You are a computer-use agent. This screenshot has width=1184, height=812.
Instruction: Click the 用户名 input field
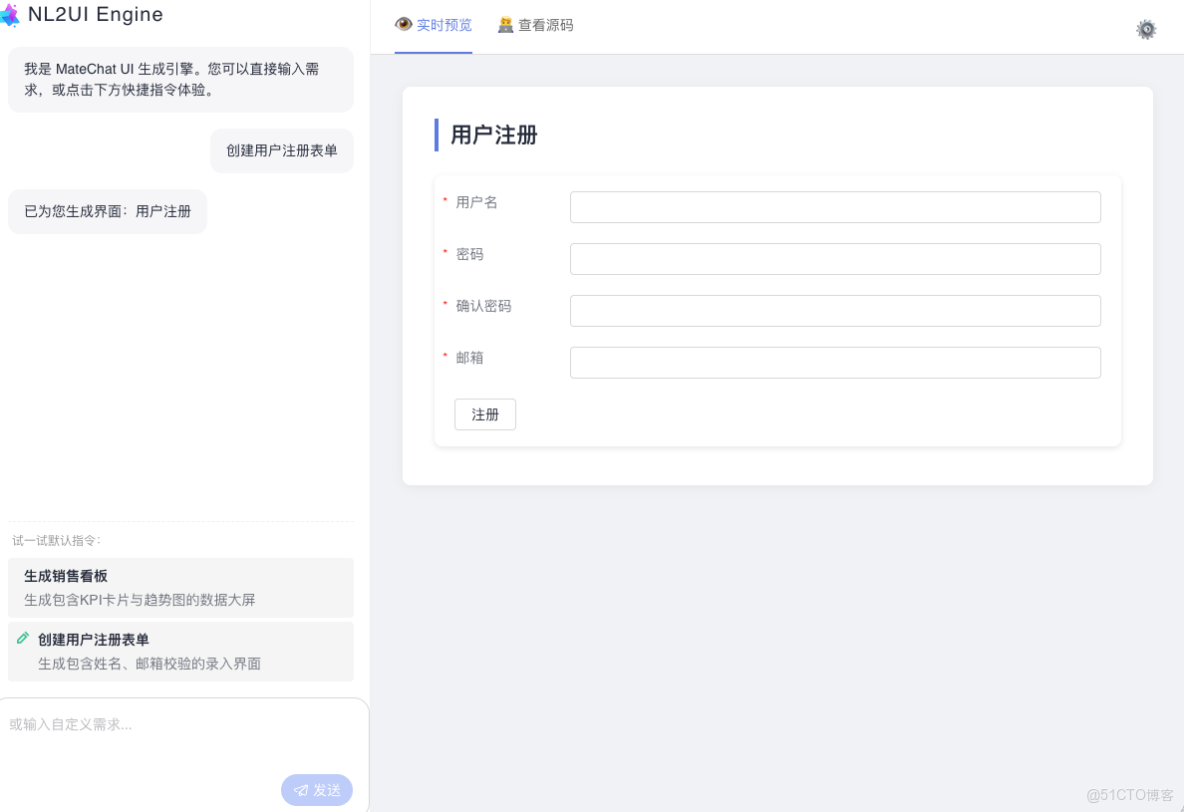tap(835, 207)
